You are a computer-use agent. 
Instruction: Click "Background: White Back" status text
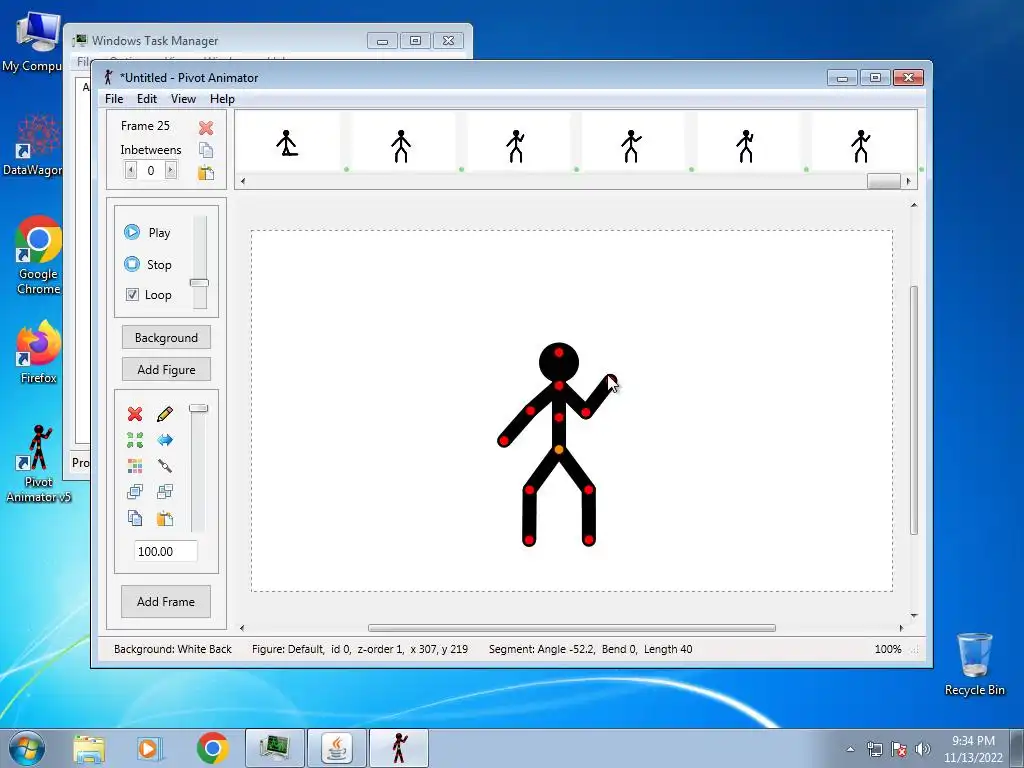pyautogui.click(x=172, y=649)
